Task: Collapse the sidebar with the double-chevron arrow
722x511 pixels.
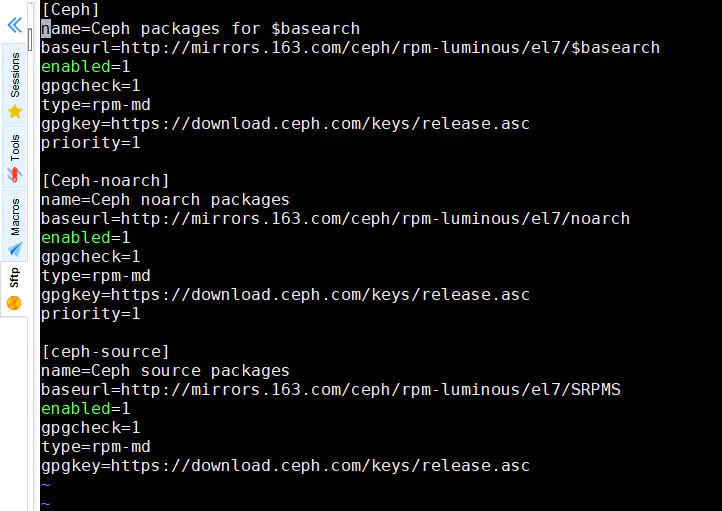Action: (x=15, y=25)
